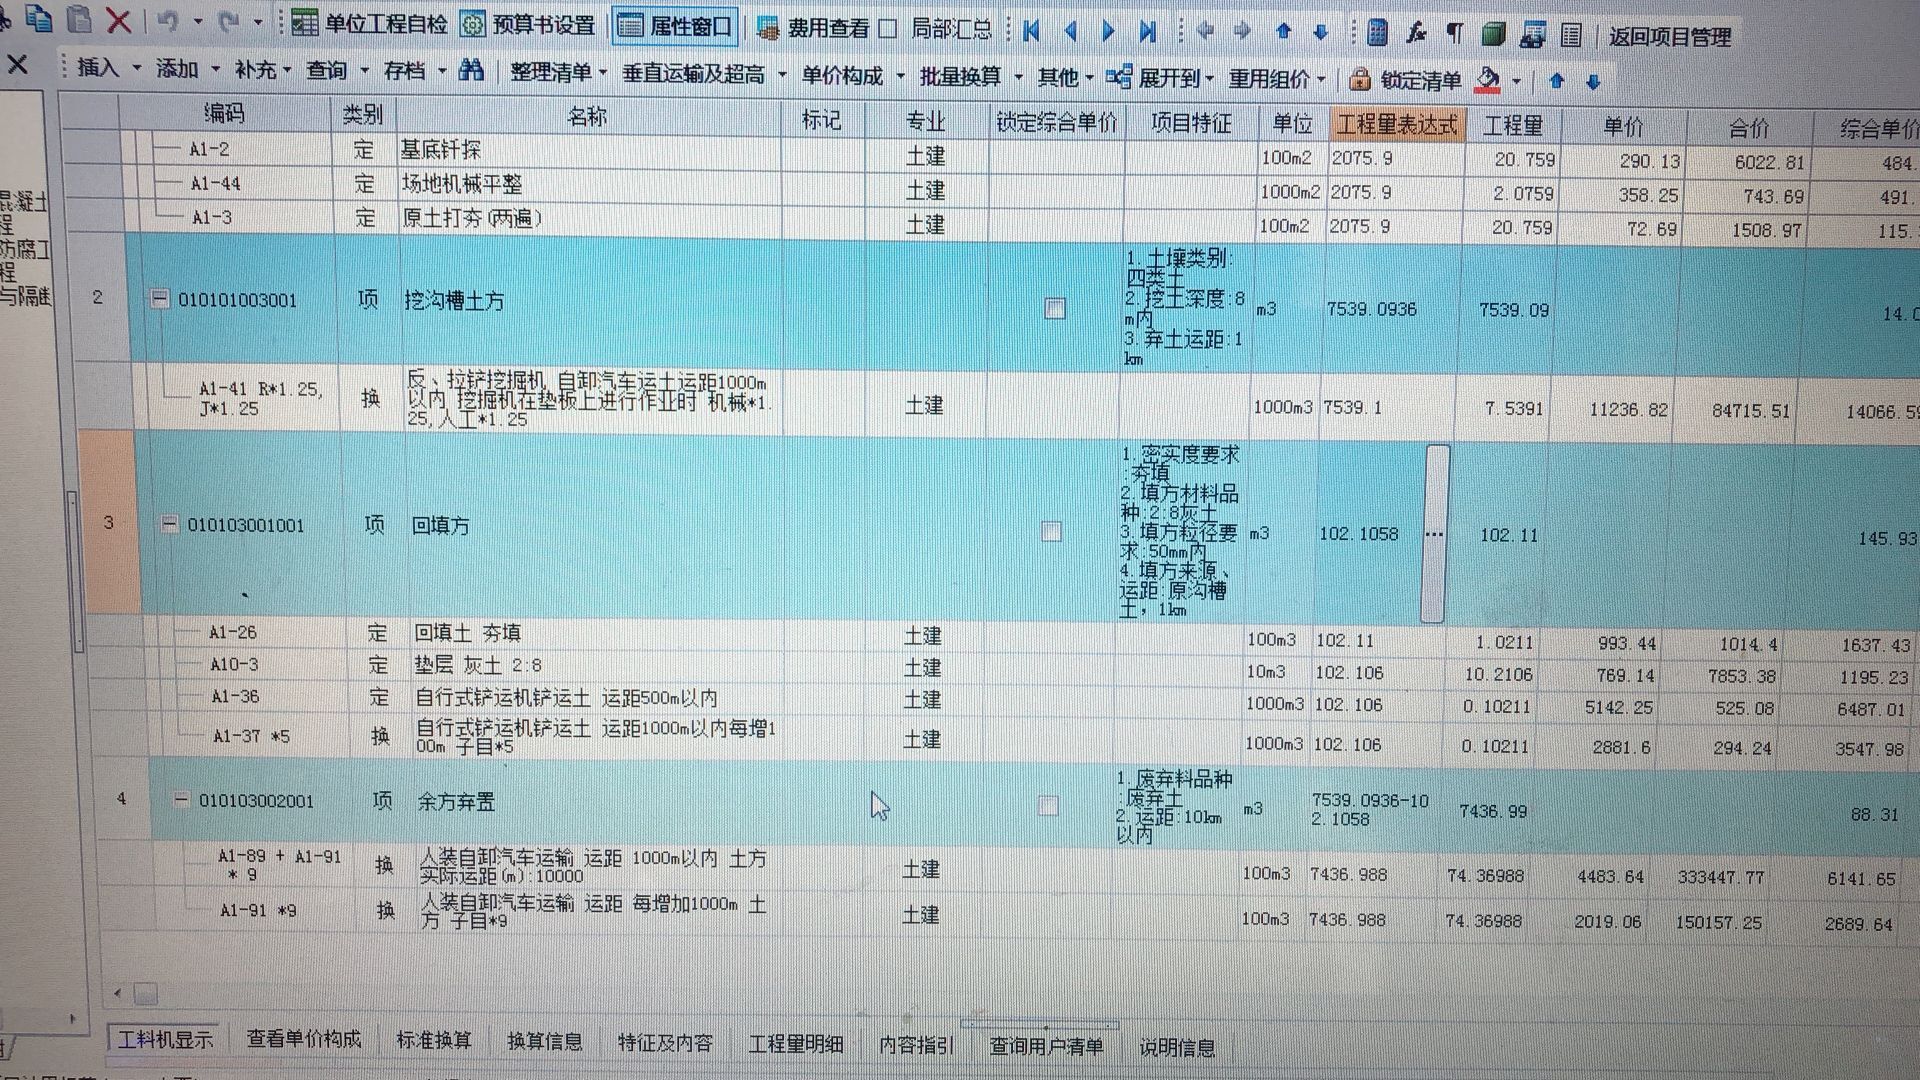The image size is (1920, 1080).
Task: Click the list document icon
Action: click(x=1571, y=36)
